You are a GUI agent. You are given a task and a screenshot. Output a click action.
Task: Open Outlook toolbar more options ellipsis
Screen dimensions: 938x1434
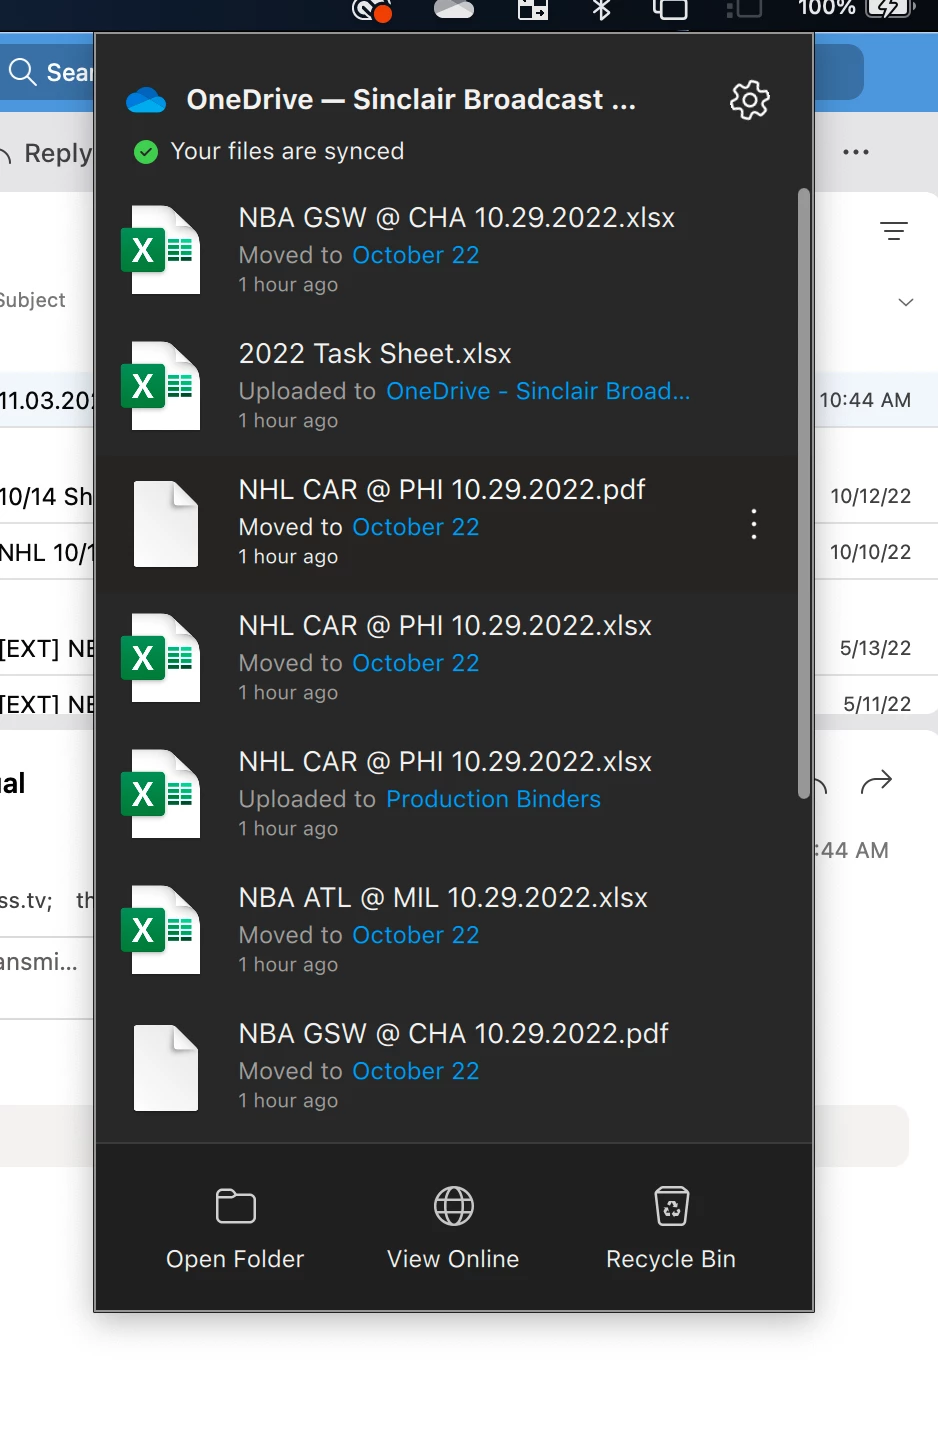[x=856, y=152]
